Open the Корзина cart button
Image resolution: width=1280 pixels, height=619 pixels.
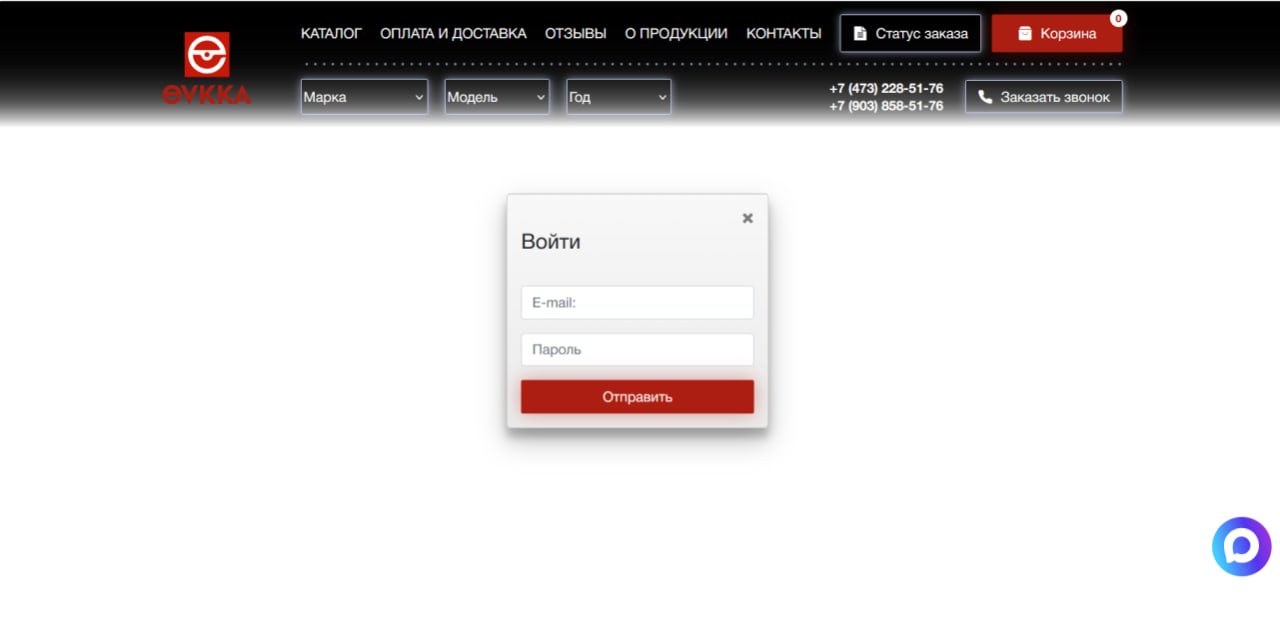pos(1057,33)
